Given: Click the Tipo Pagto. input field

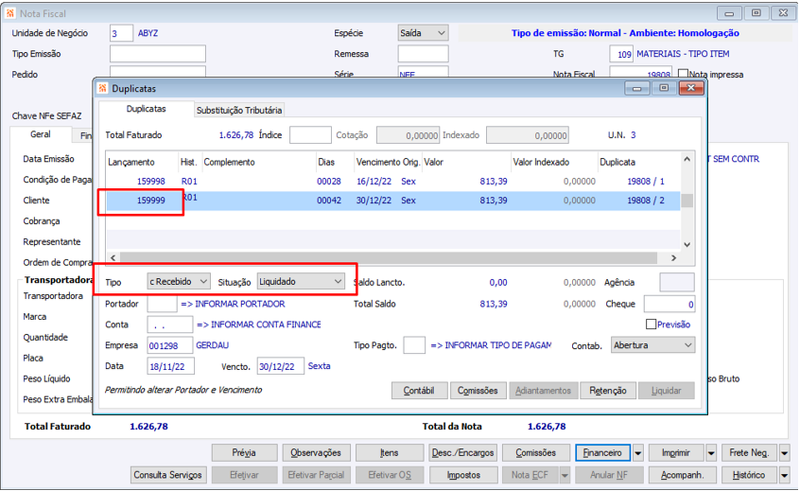Looking at the screenshot, I should [414, 345].
